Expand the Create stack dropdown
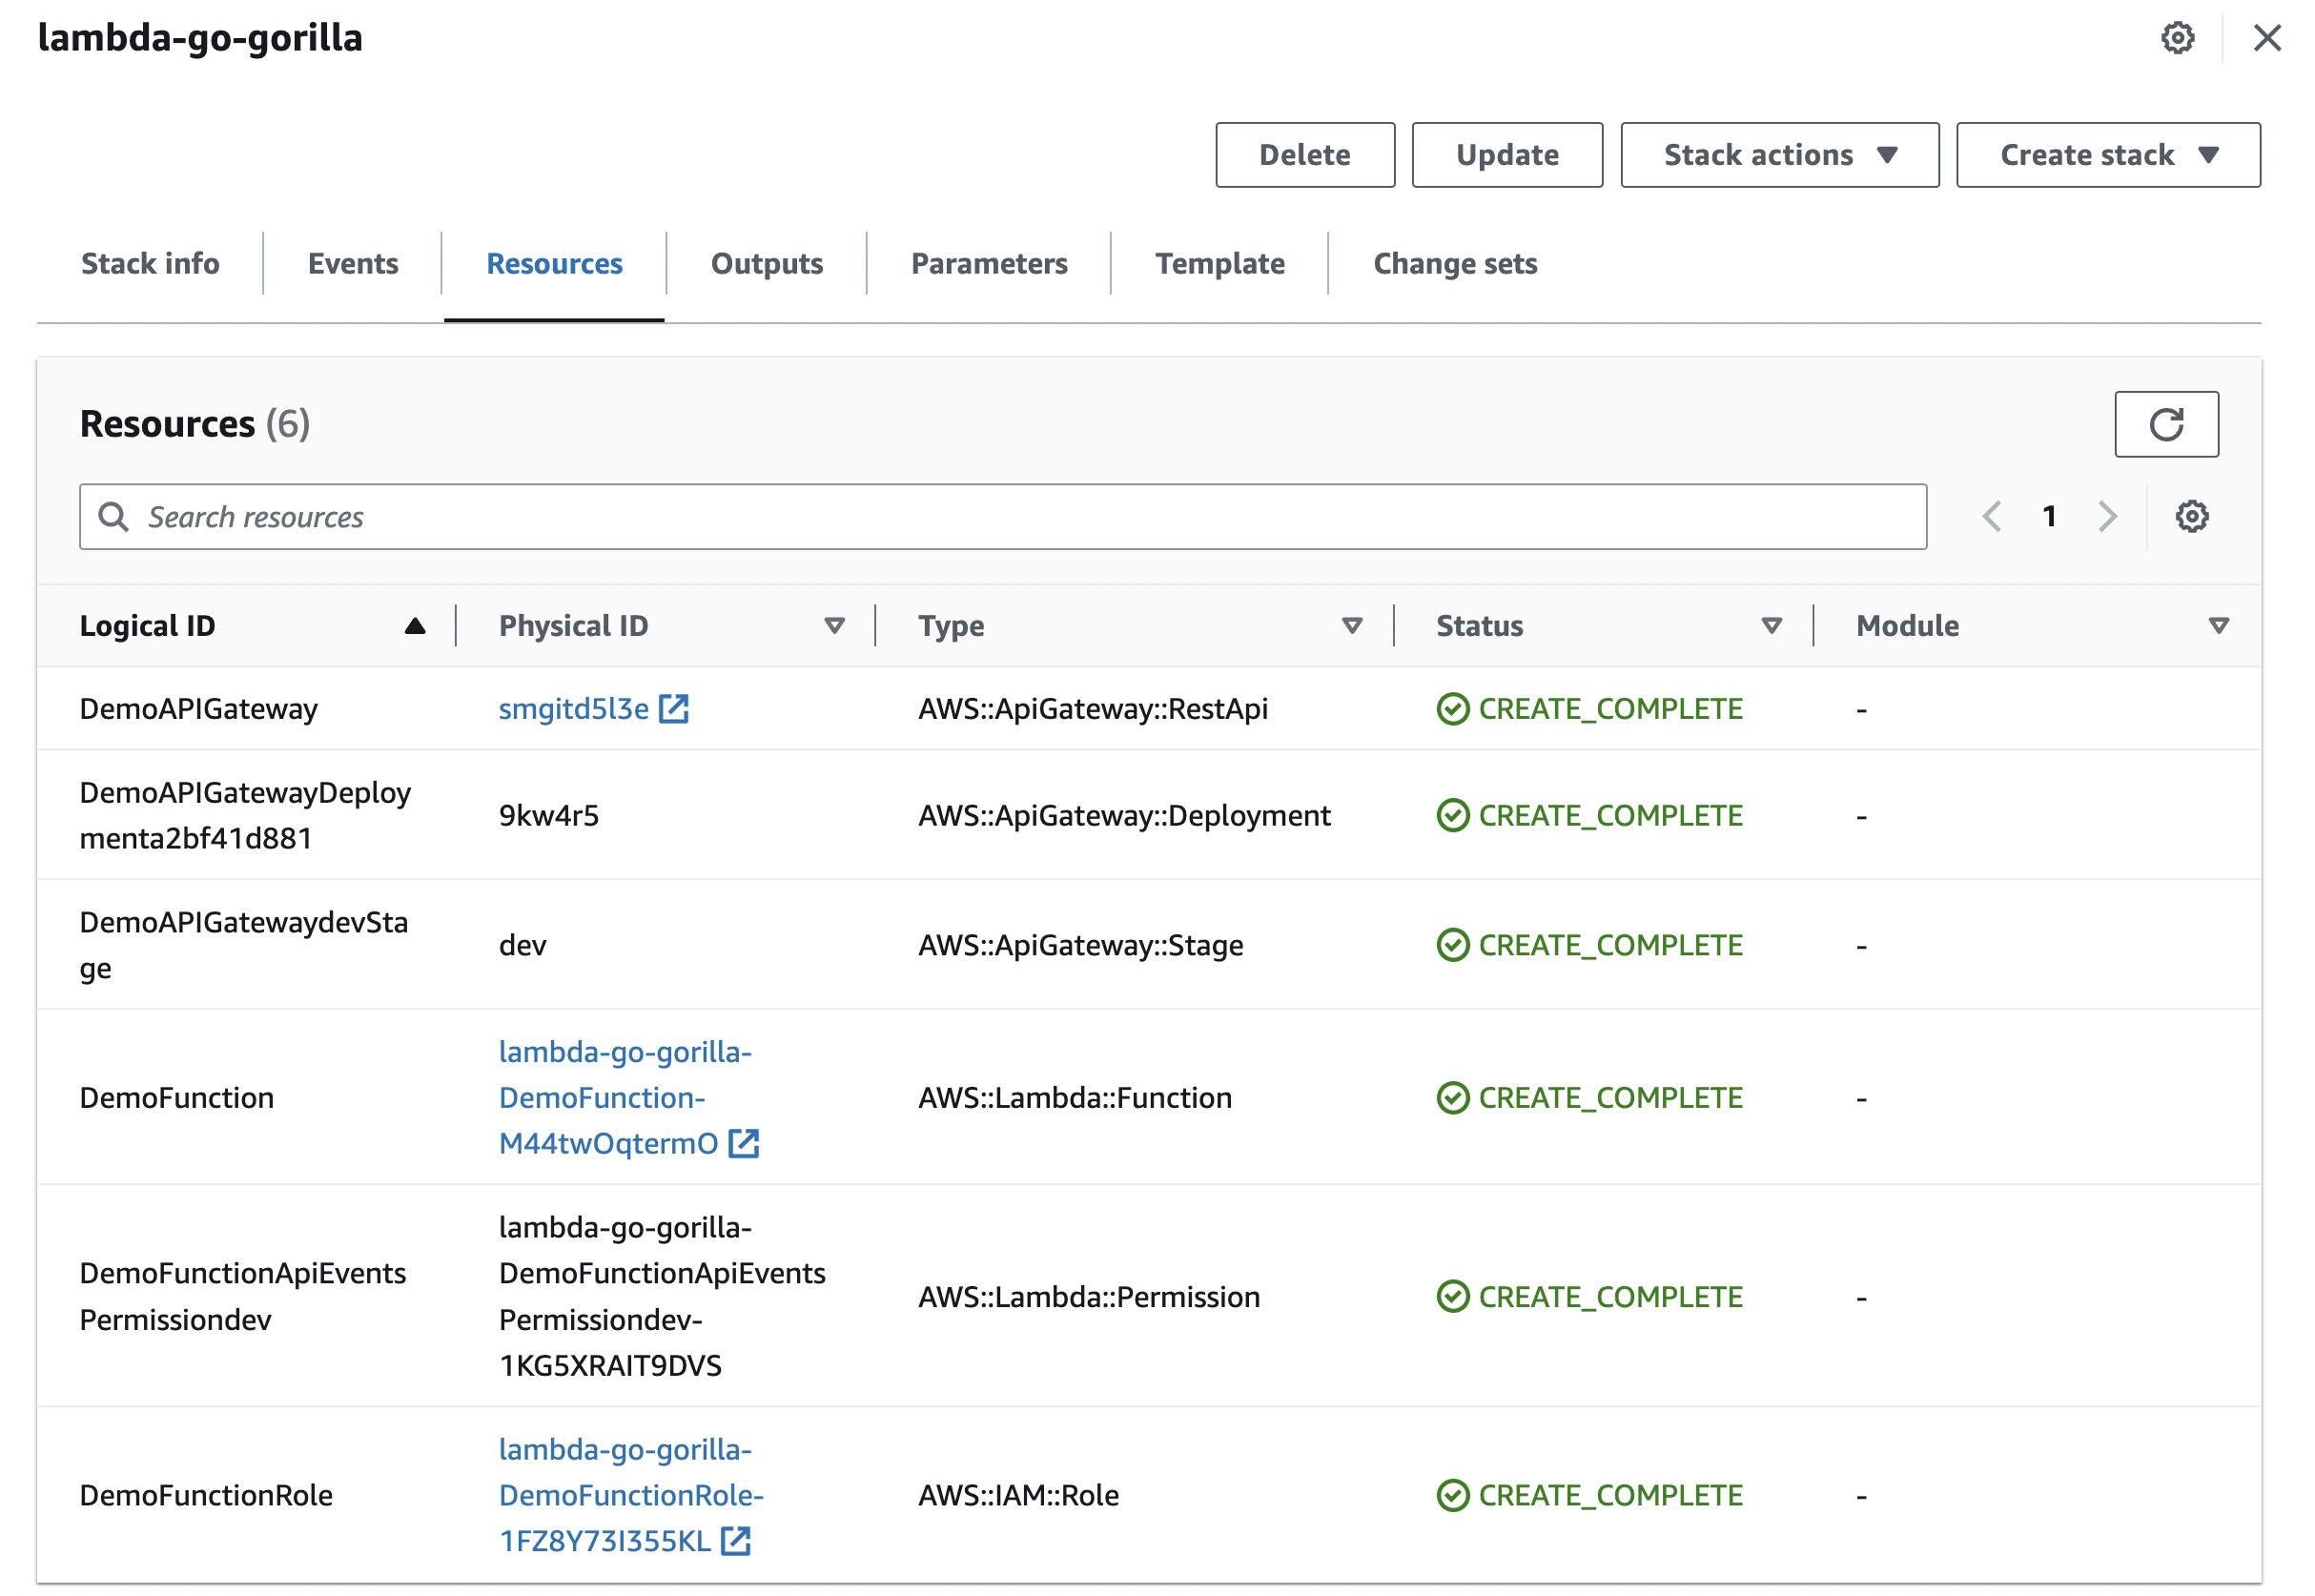Screen dimensions: 2315x1596 pos(2107,155)
